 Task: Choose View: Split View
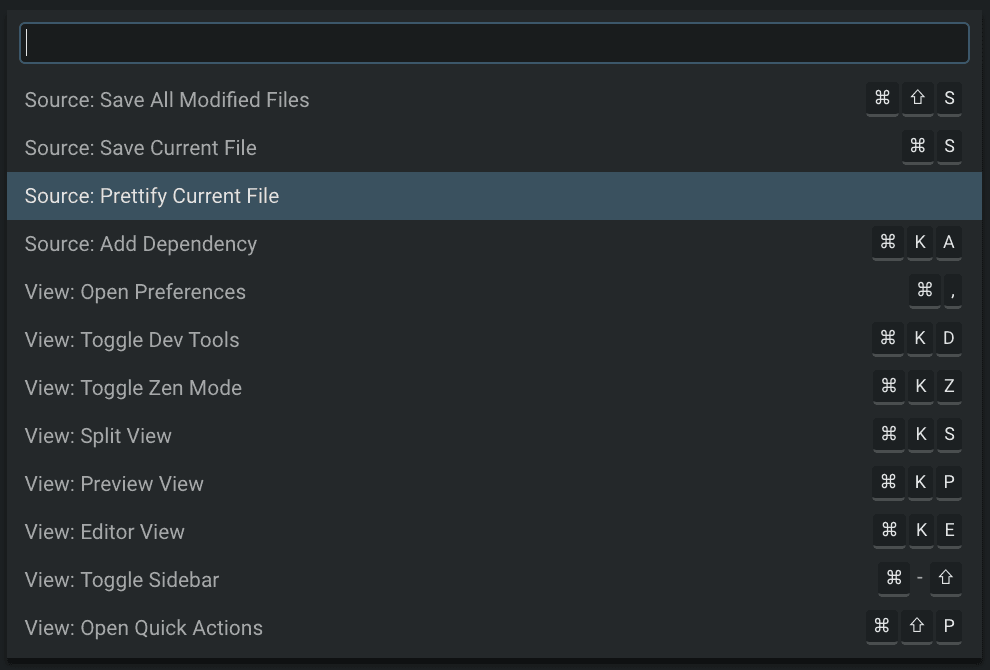(97, 435)
